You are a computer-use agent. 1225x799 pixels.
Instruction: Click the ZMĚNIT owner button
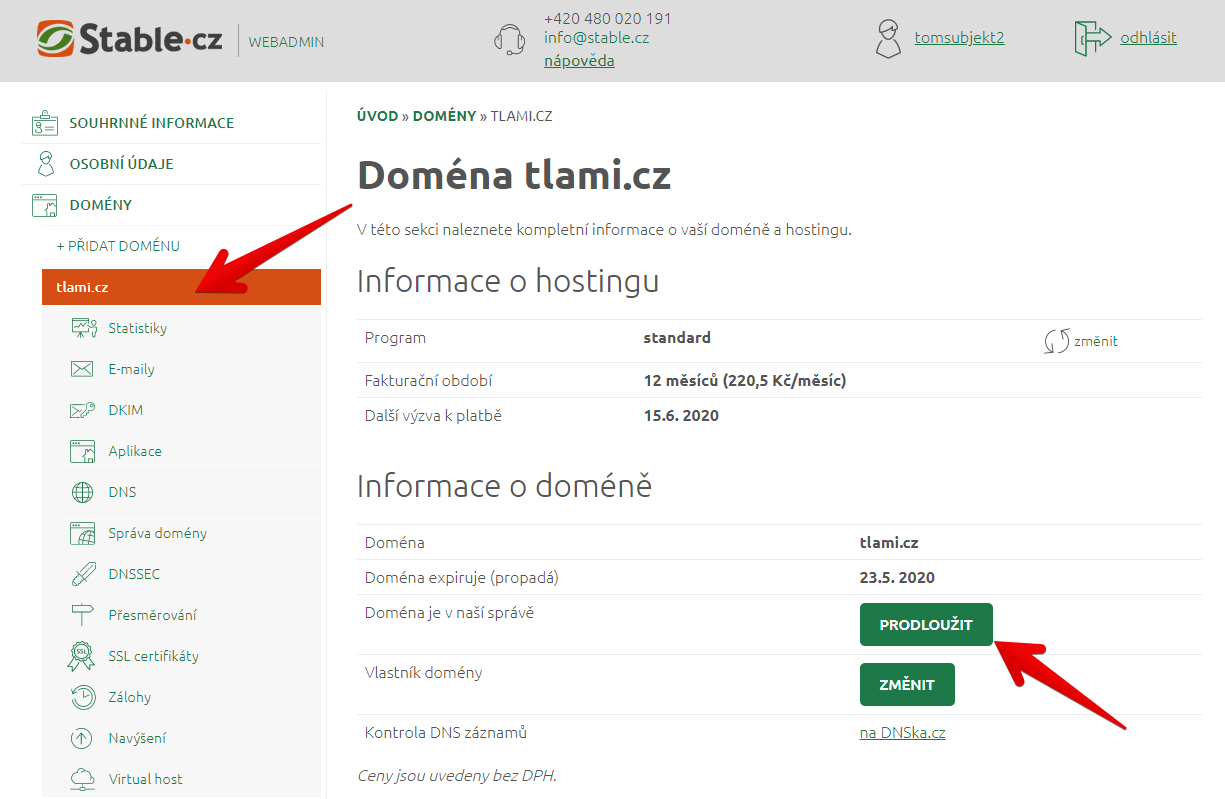[x=907, y=685]
